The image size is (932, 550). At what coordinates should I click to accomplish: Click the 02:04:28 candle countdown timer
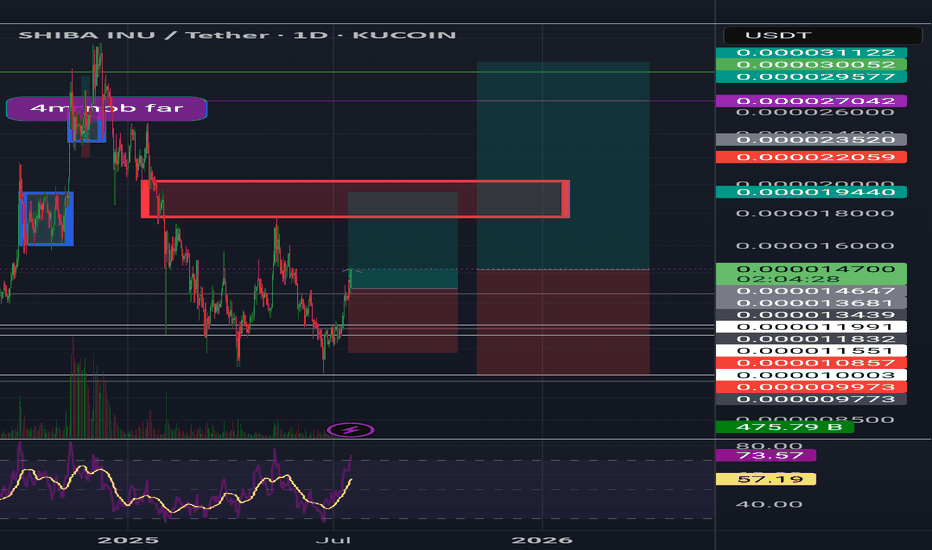pos(788,279)
